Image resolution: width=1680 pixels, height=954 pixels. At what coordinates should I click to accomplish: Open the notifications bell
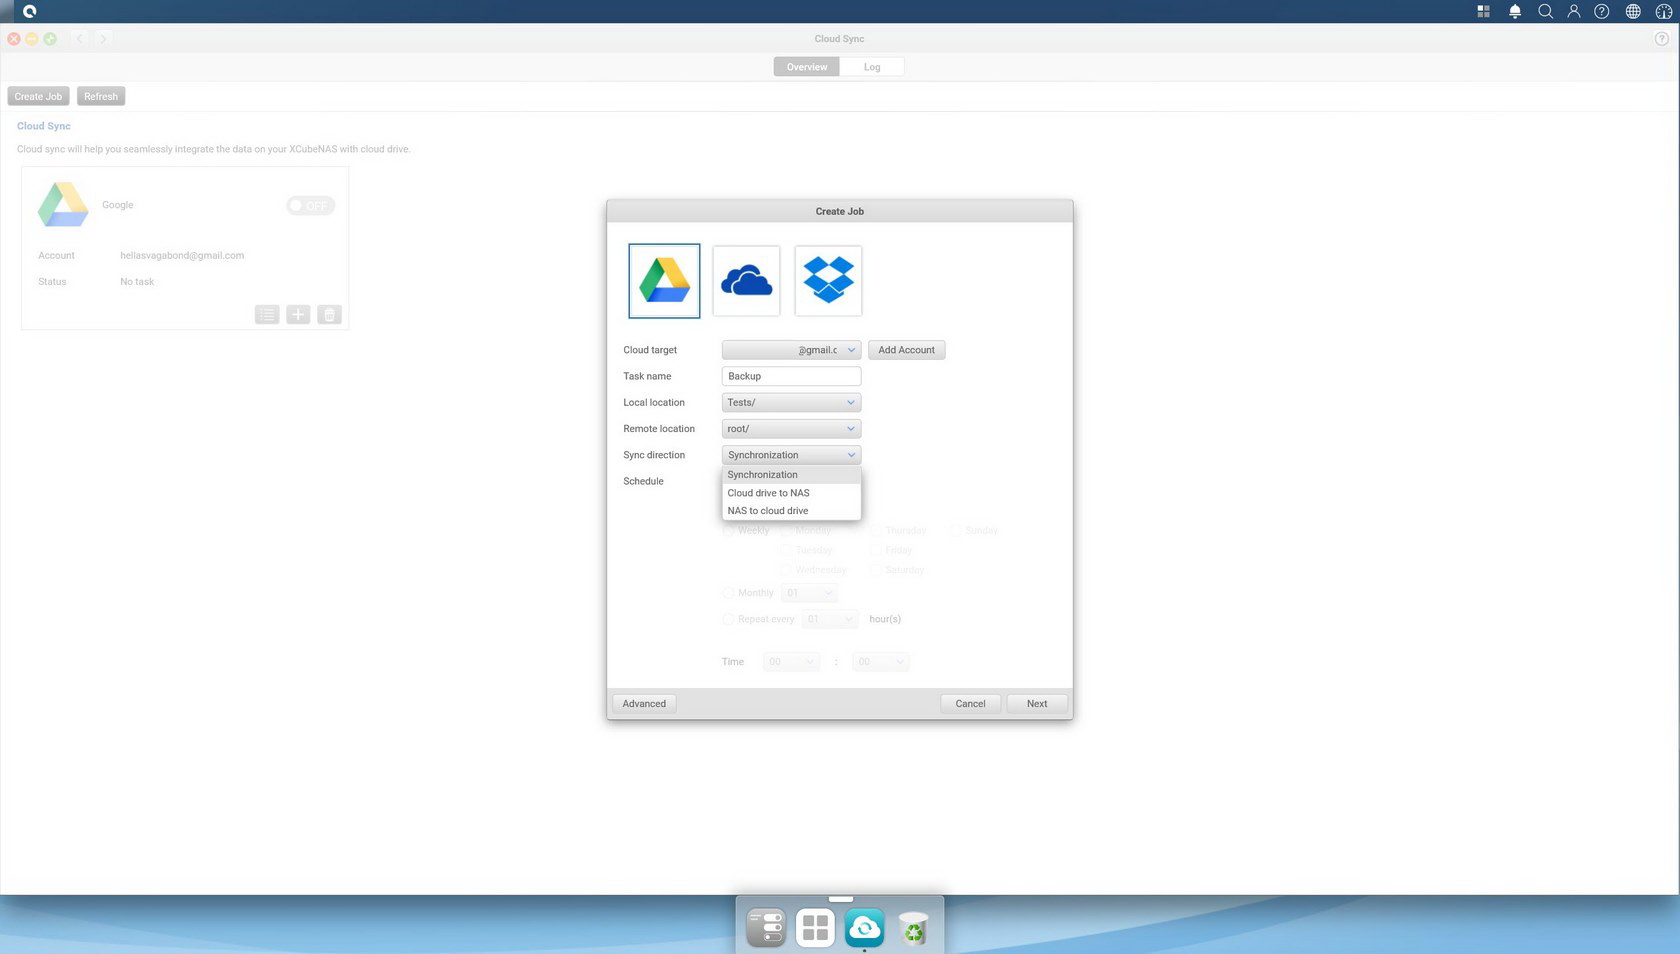point(1515,11)
